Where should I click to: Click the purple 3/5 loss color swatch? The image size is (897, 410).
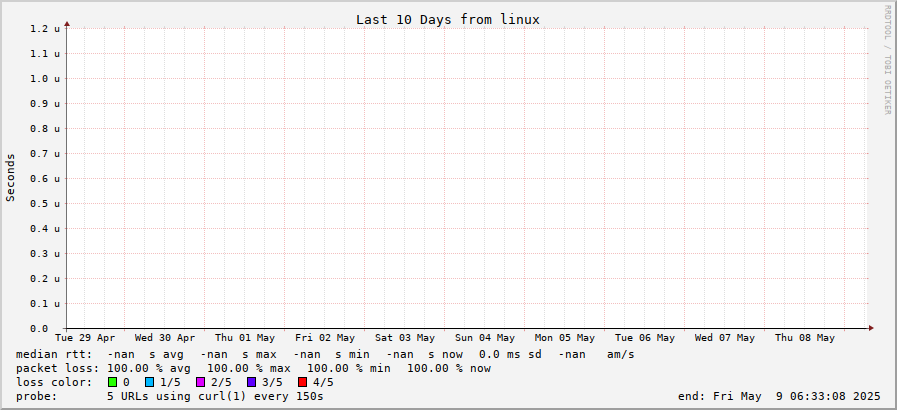(252, 383)
